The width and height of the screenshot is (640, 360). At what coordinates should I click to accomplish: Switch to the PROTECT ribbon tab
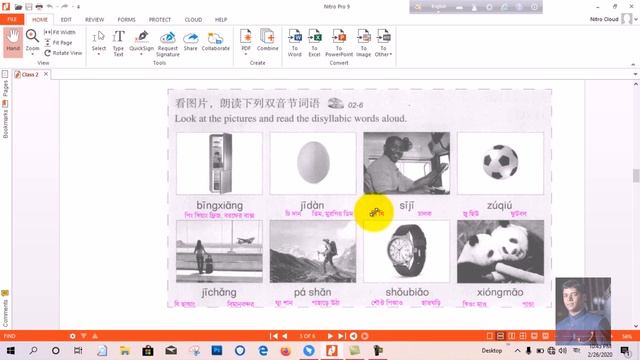160,20
